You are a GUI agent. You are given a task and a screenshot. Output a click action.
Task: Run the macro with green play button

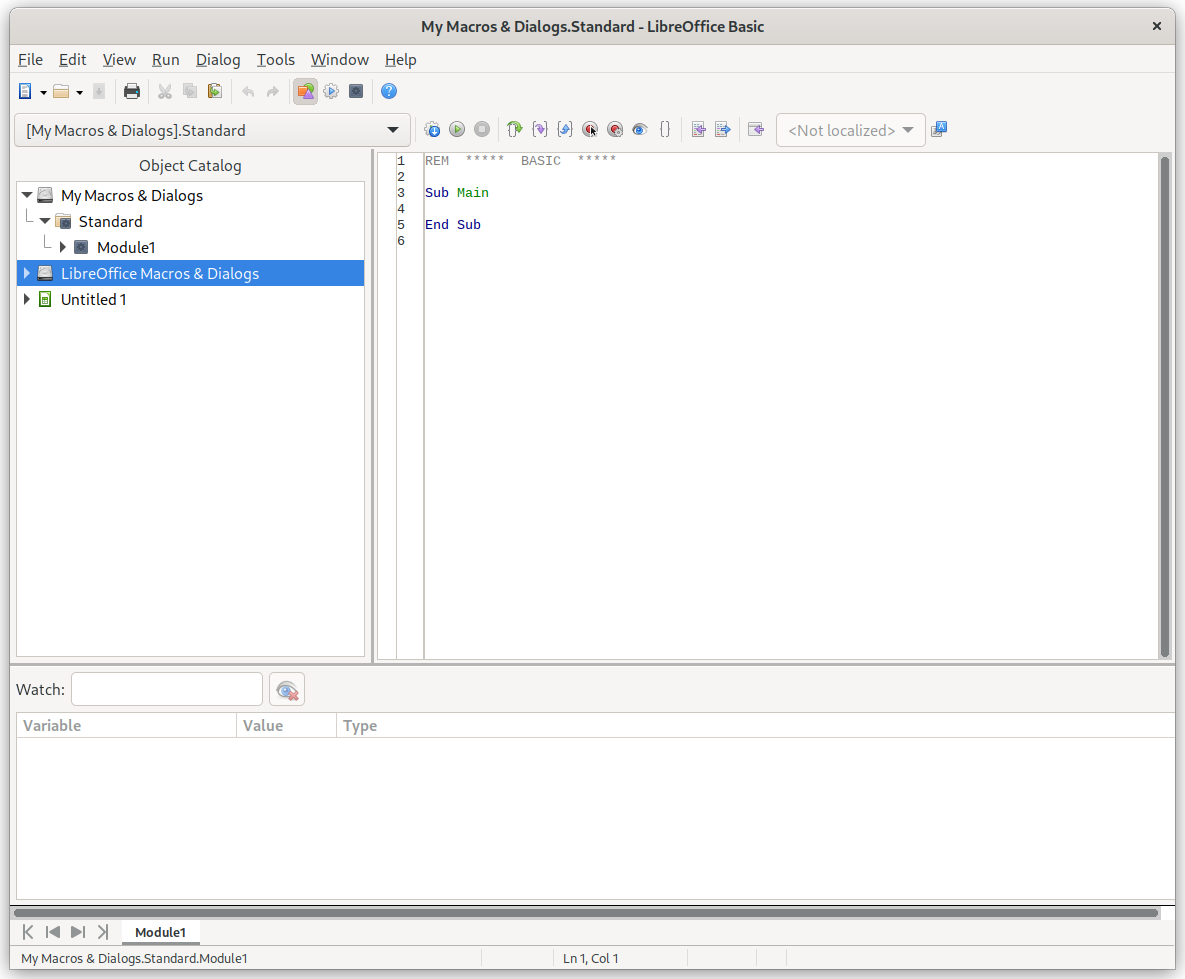click(x=457, y=129)
